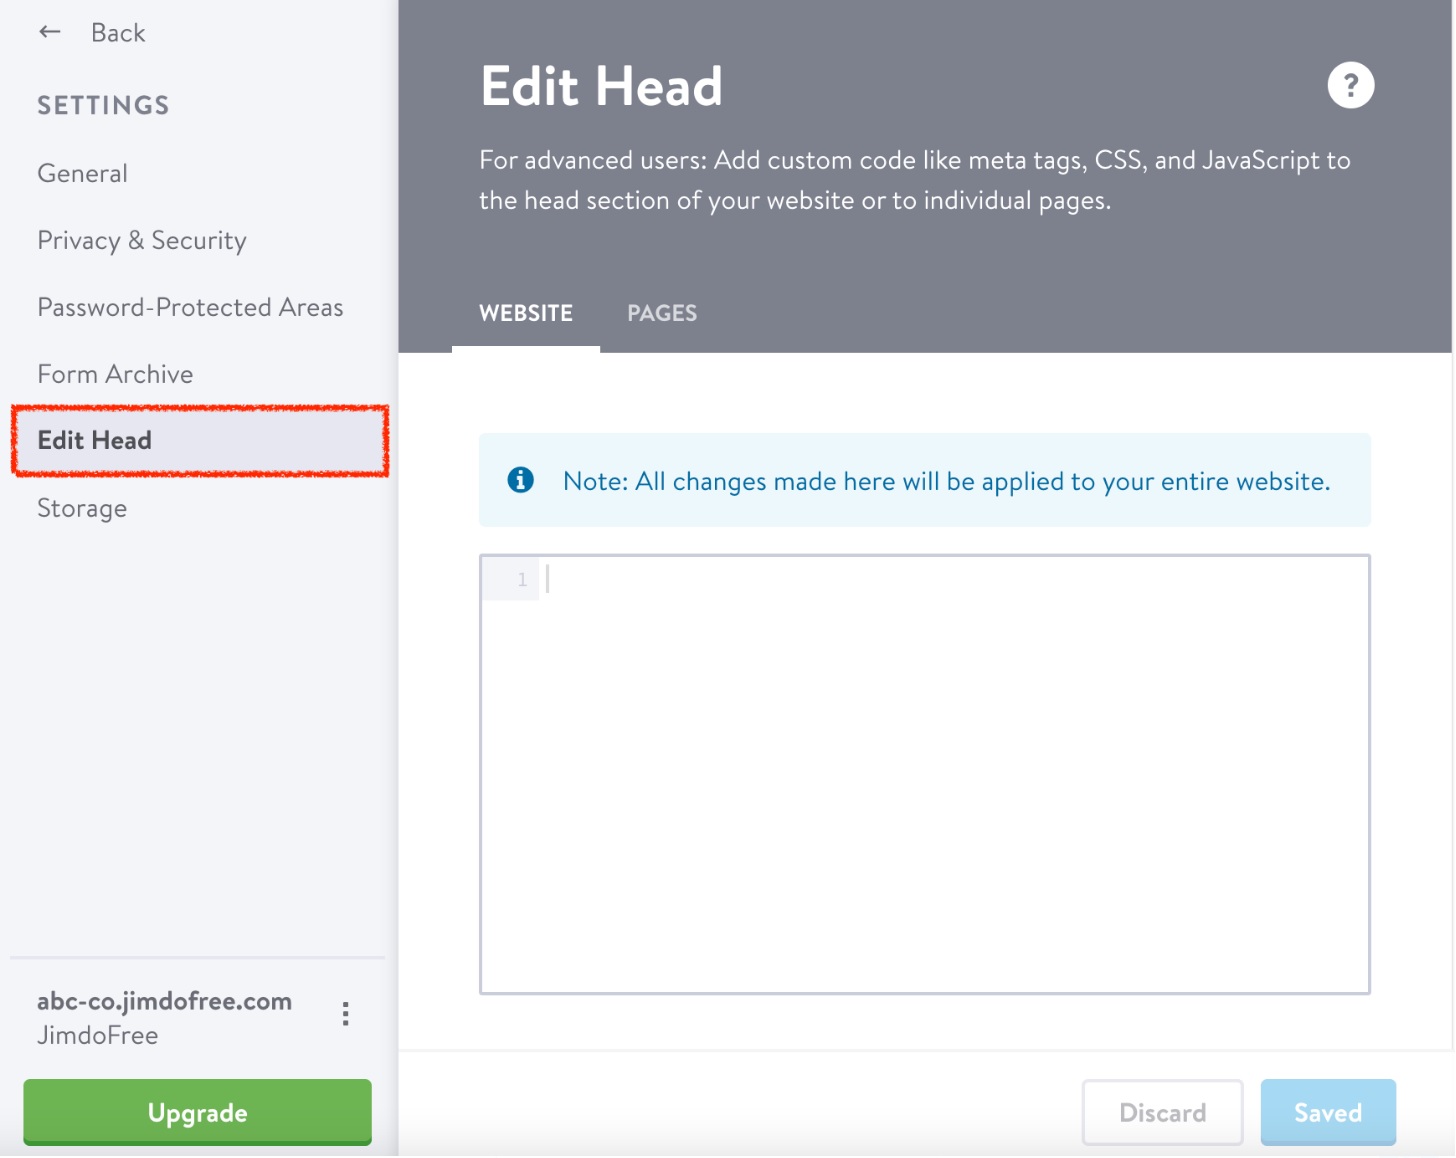The height and width of the screenshot is (1158, 1456).
Task: Click the green Upgrade button
Action: [197, 1113]
